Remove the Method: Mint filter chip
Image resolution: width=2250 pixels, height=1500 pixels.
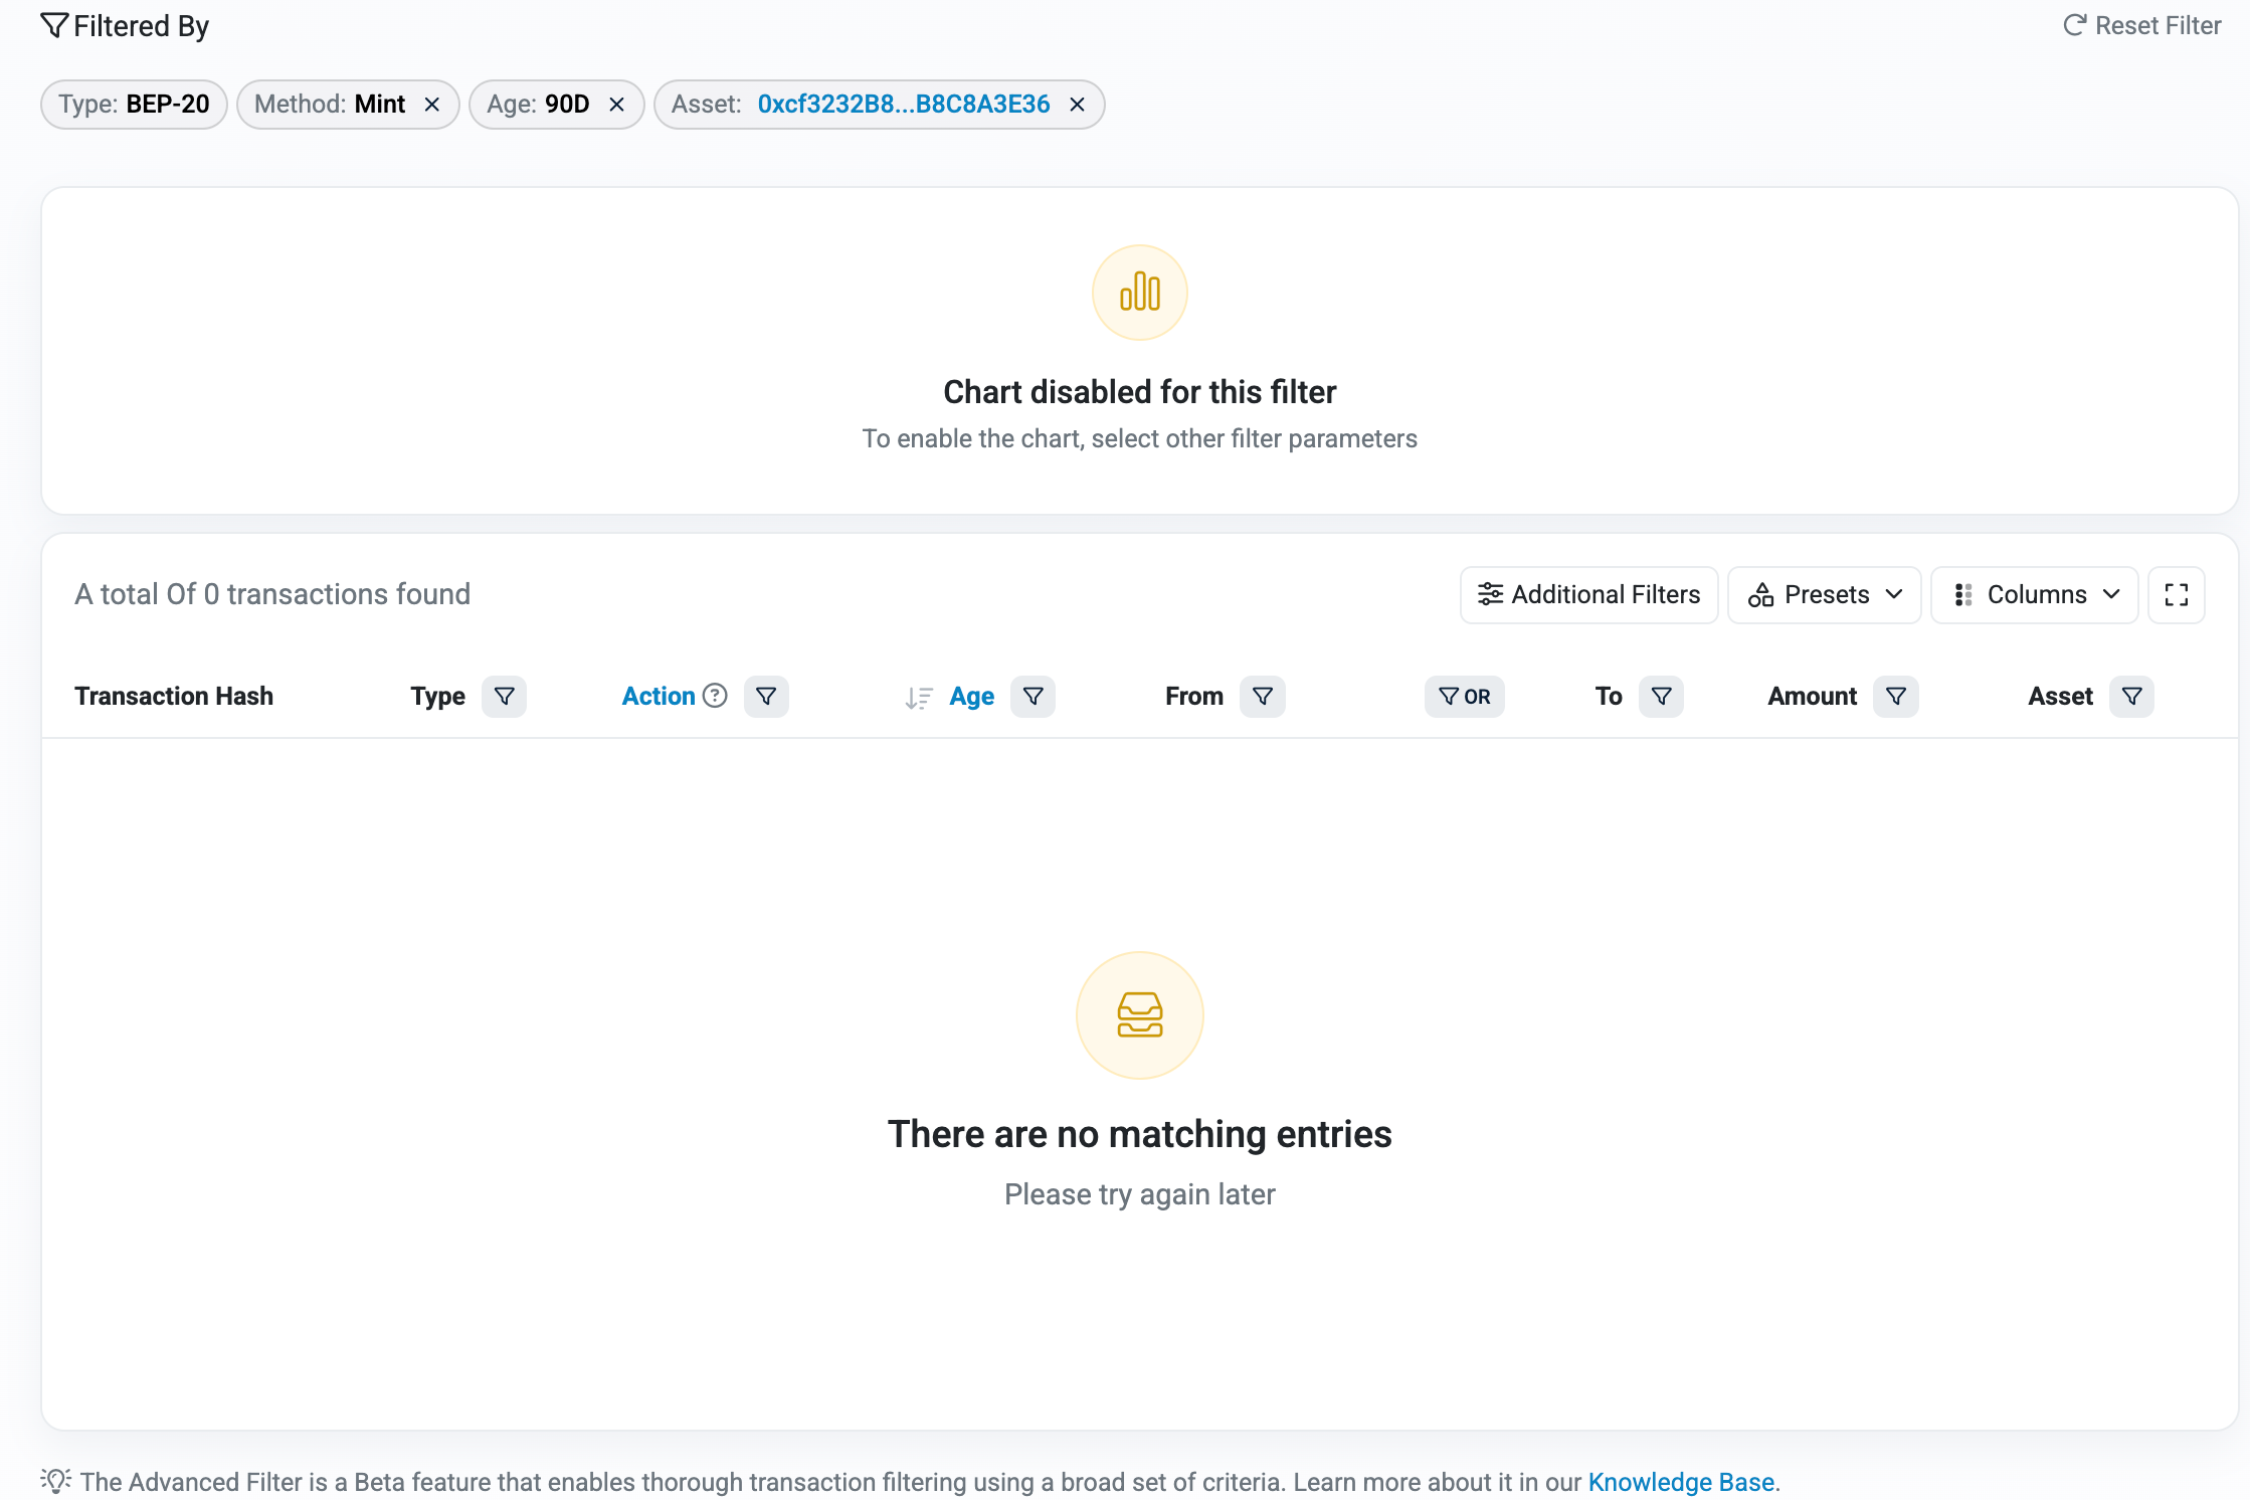[x=432, y=104]
